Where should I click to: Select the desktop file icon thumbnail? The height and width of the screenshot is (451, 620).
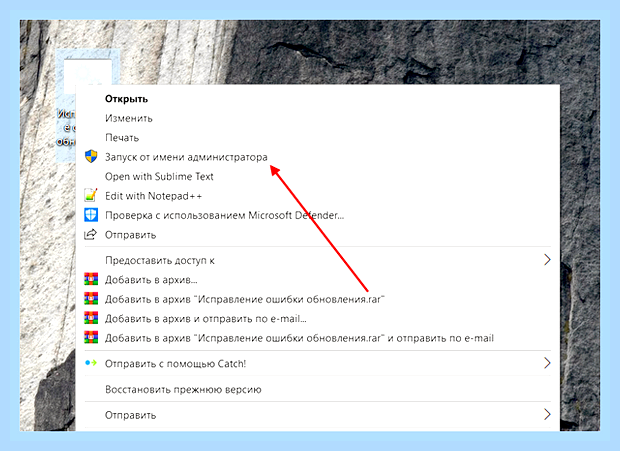click(88, 73)
